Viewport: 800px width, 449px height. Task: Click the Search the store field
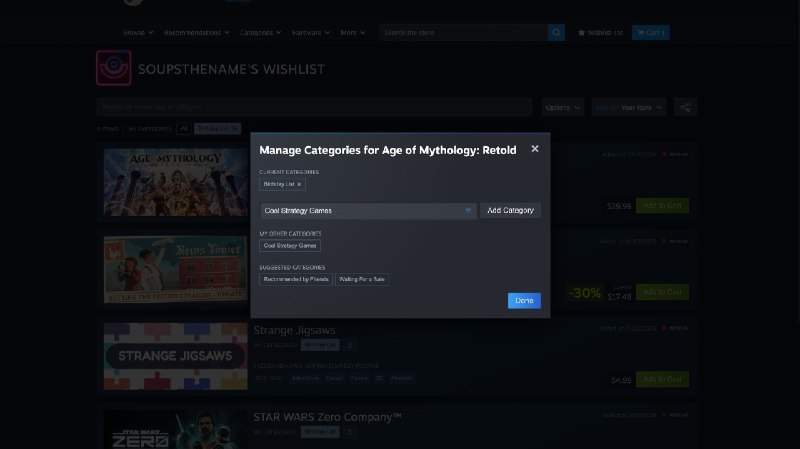tap(463, 33)
